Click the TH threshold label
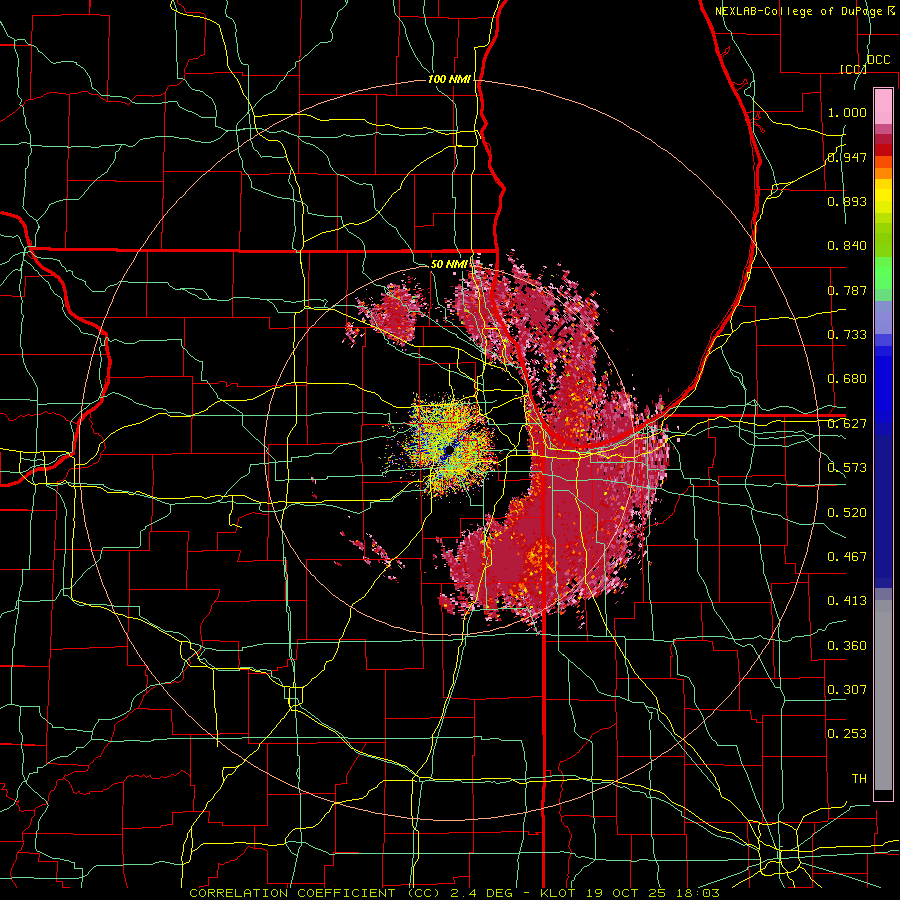 (x=859, y=779)
